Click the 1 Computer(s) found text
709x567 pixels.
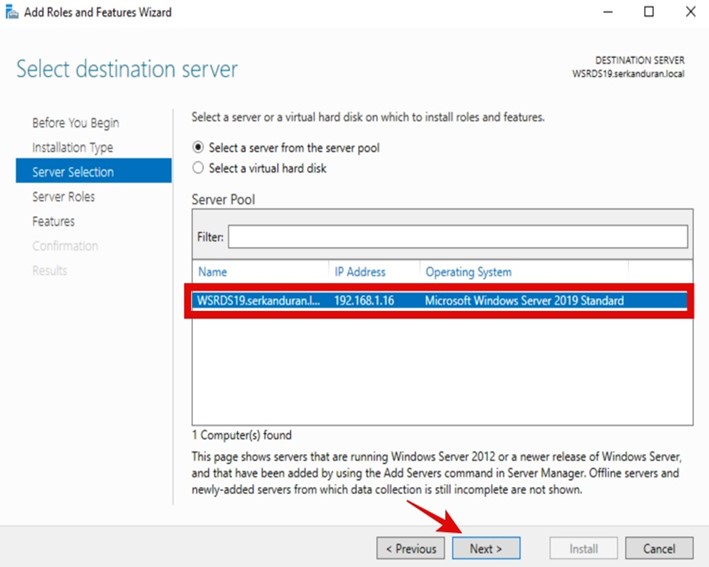tap(241, 435)
